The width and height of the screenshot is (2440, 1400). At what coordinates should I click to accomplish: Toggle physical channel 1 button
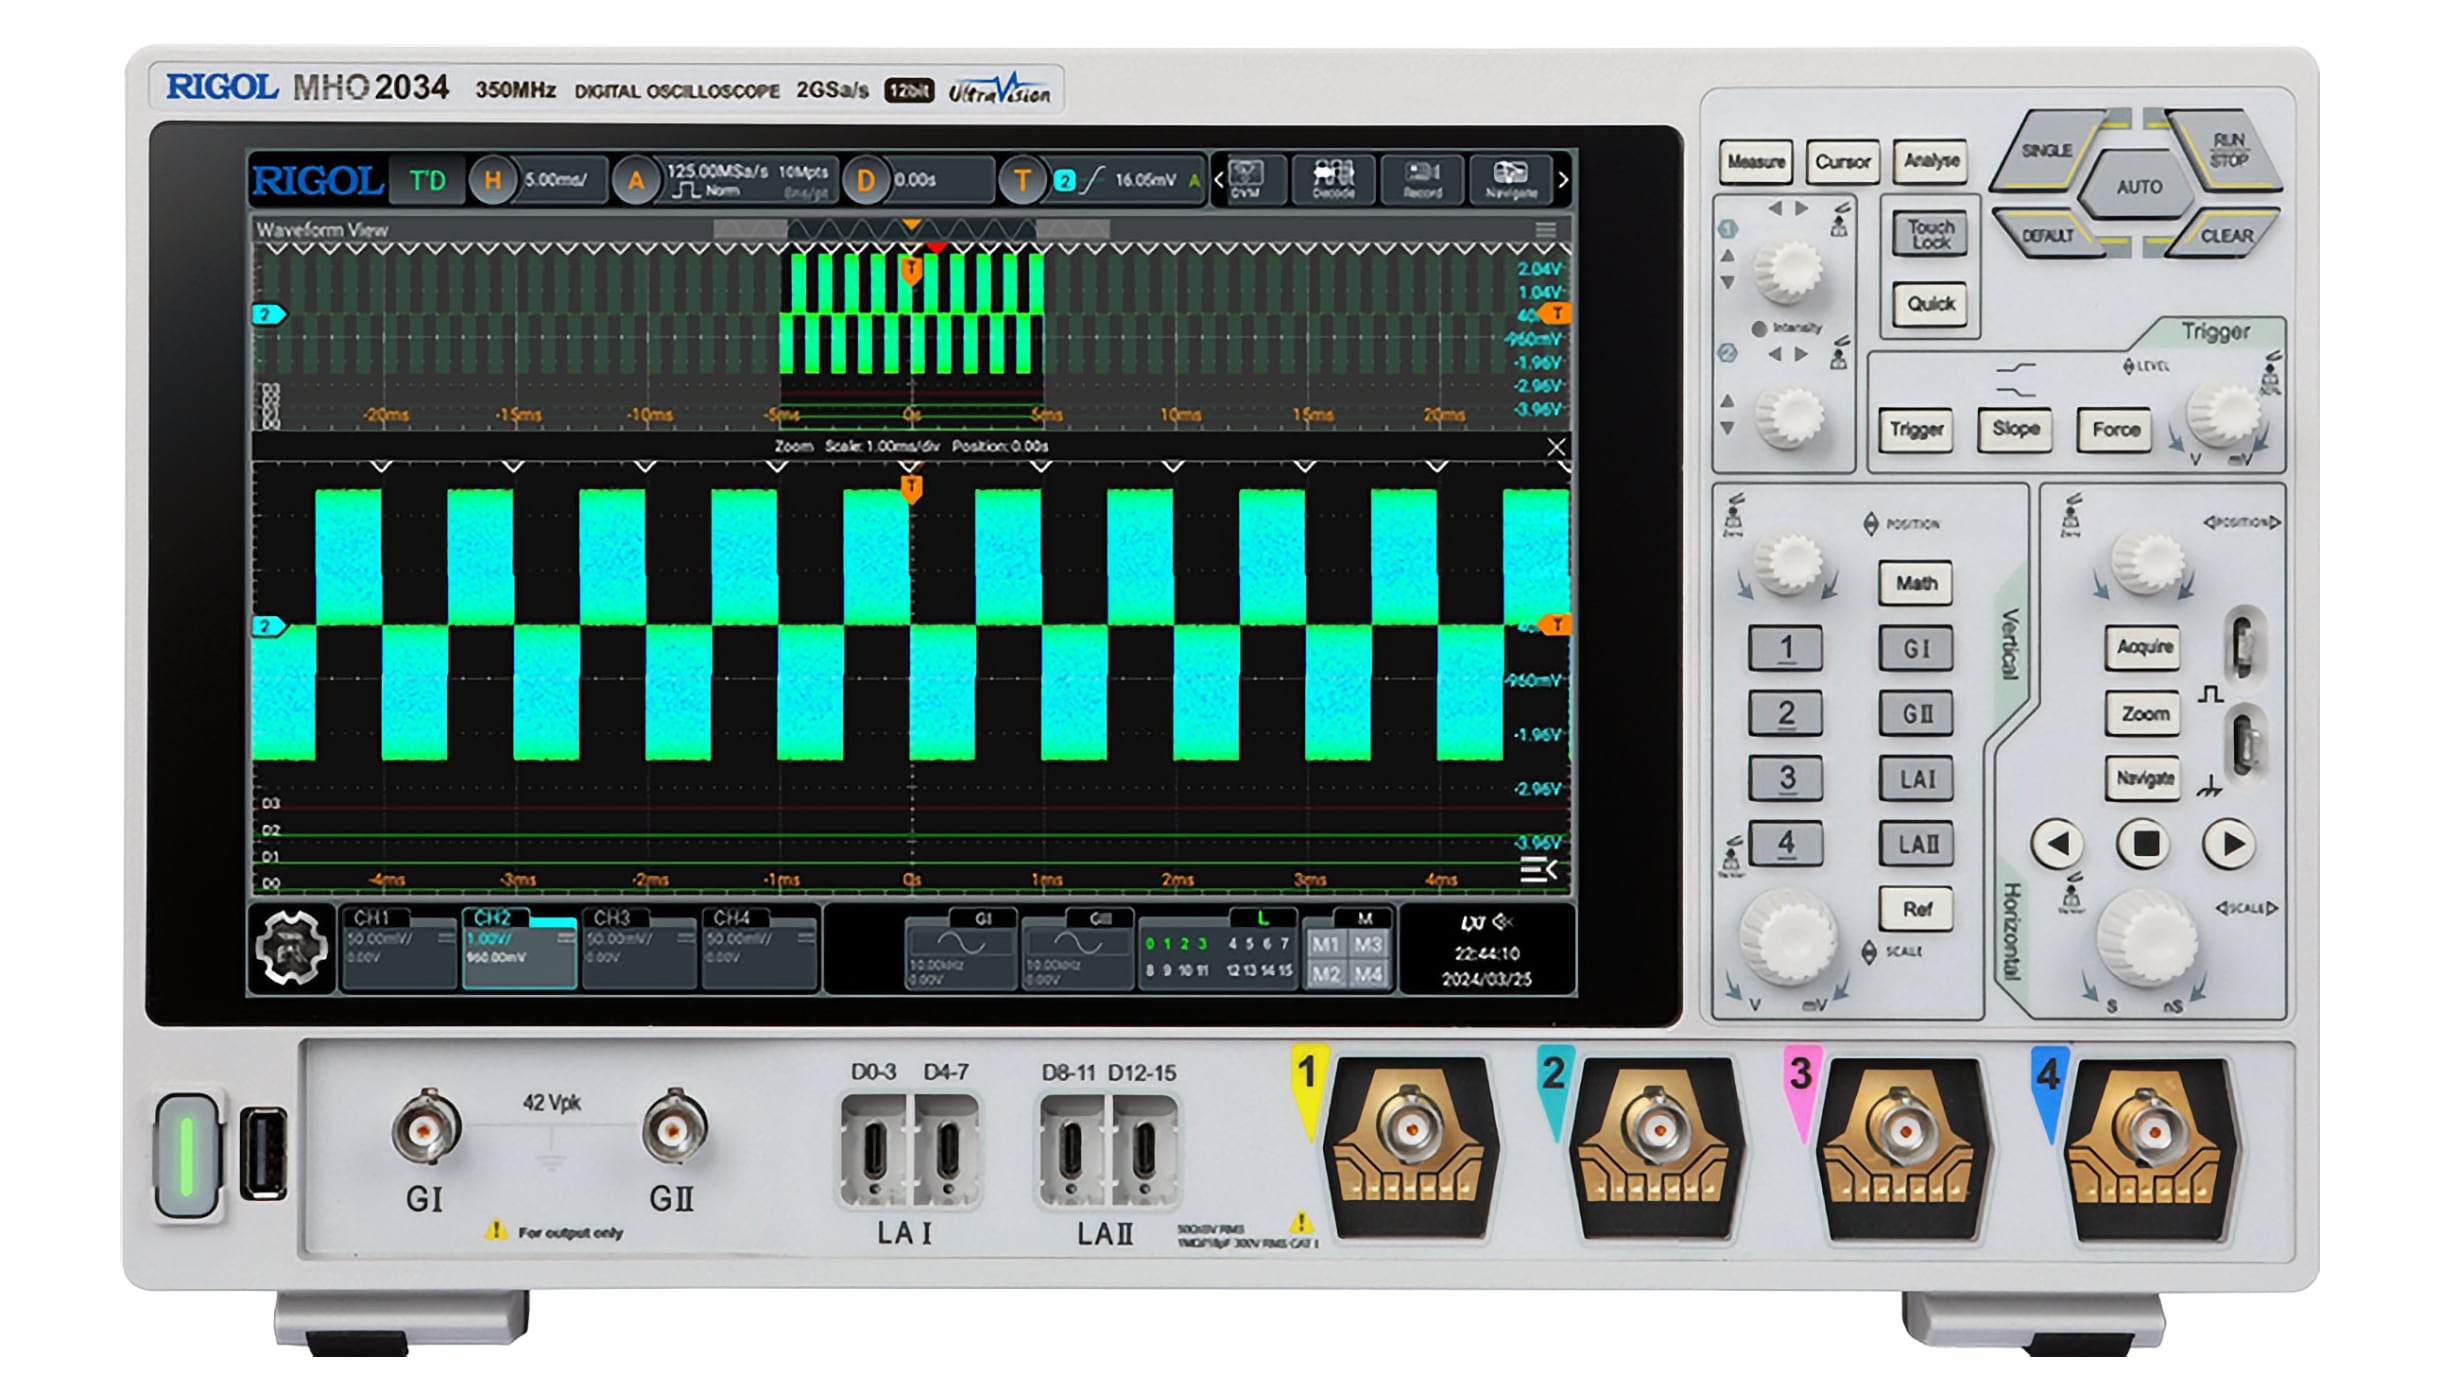point(1786,648)
